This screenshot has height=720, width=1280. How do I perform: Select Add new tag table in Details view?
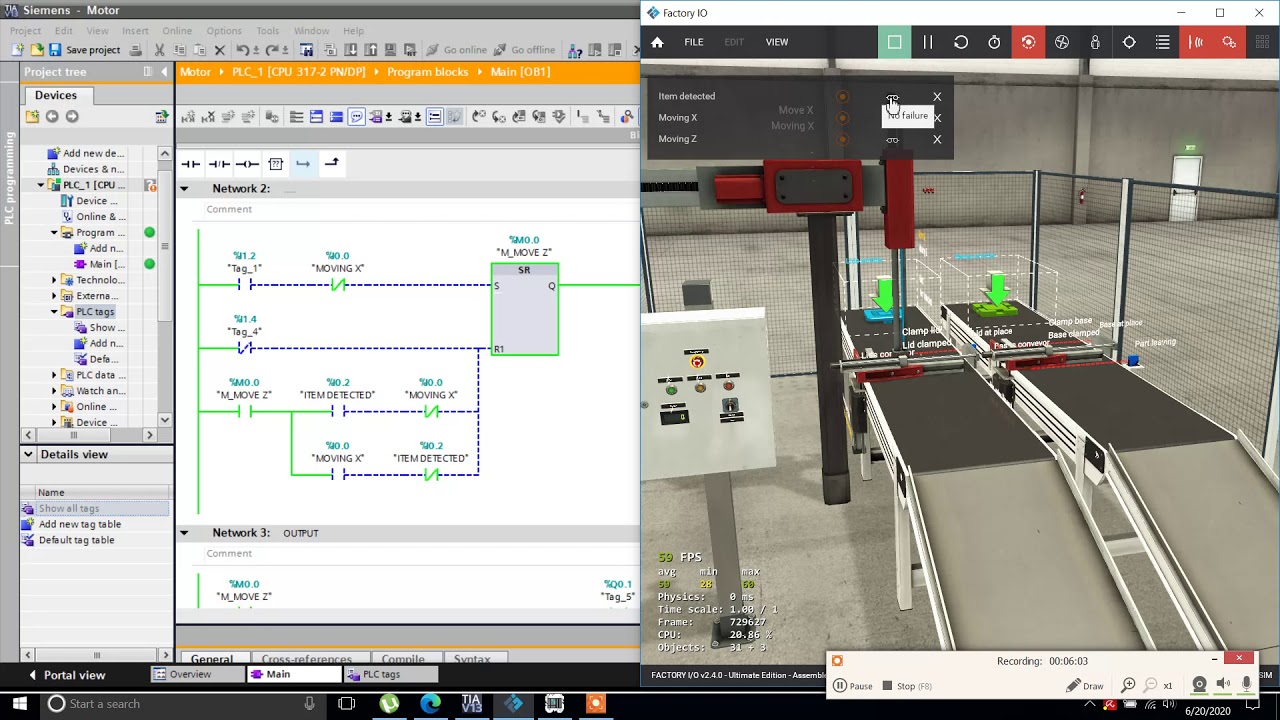80,524
